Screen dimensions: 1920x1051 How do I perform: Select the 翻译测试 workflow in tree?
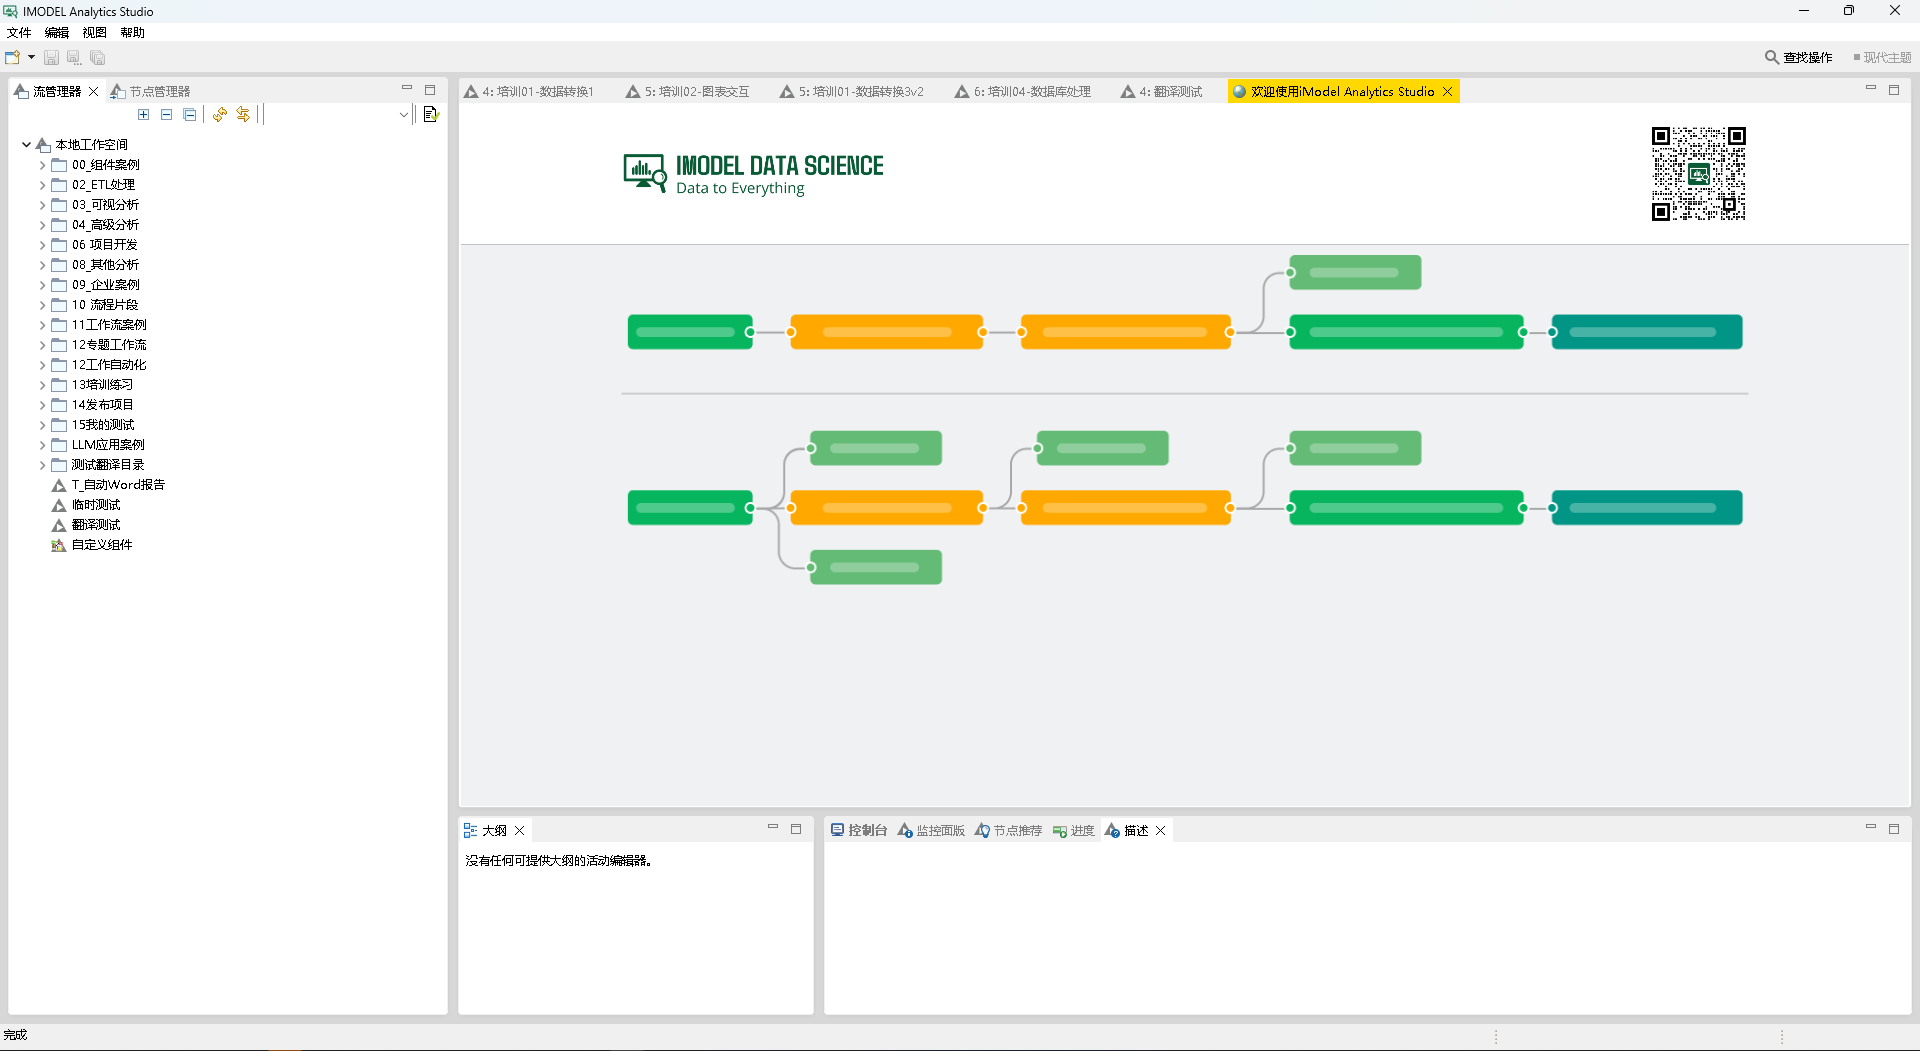(x=96, y=525)
